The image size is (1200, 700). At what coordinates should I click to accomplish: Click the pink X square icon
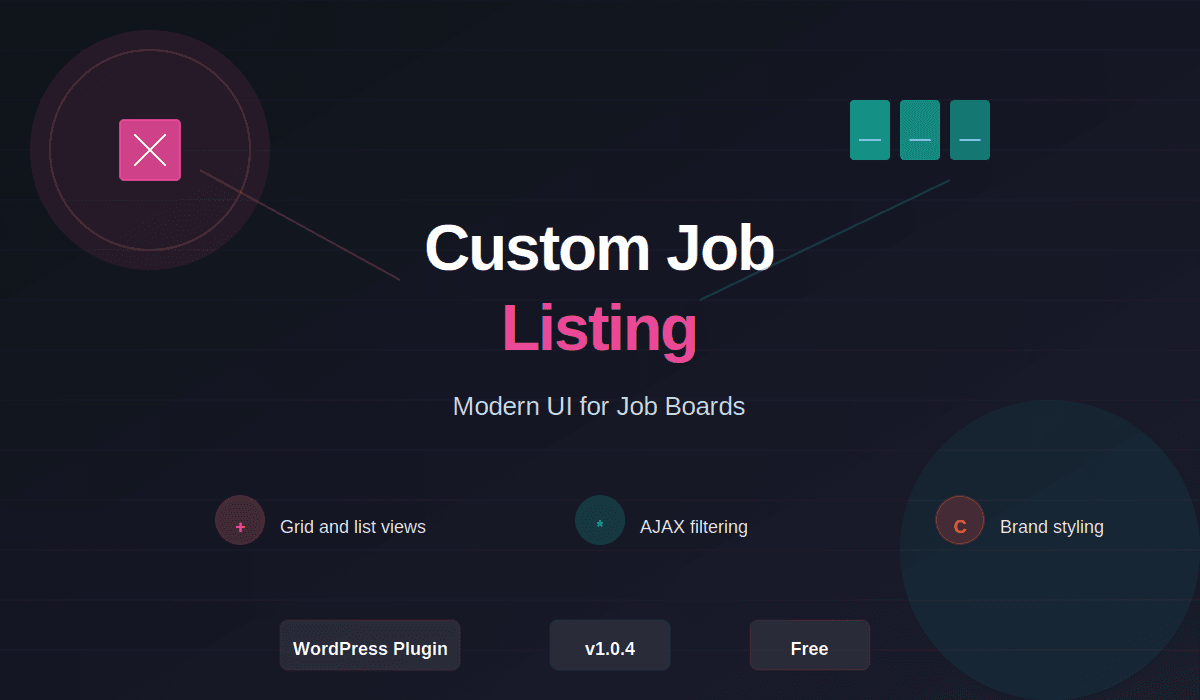(x=150, y=150)
